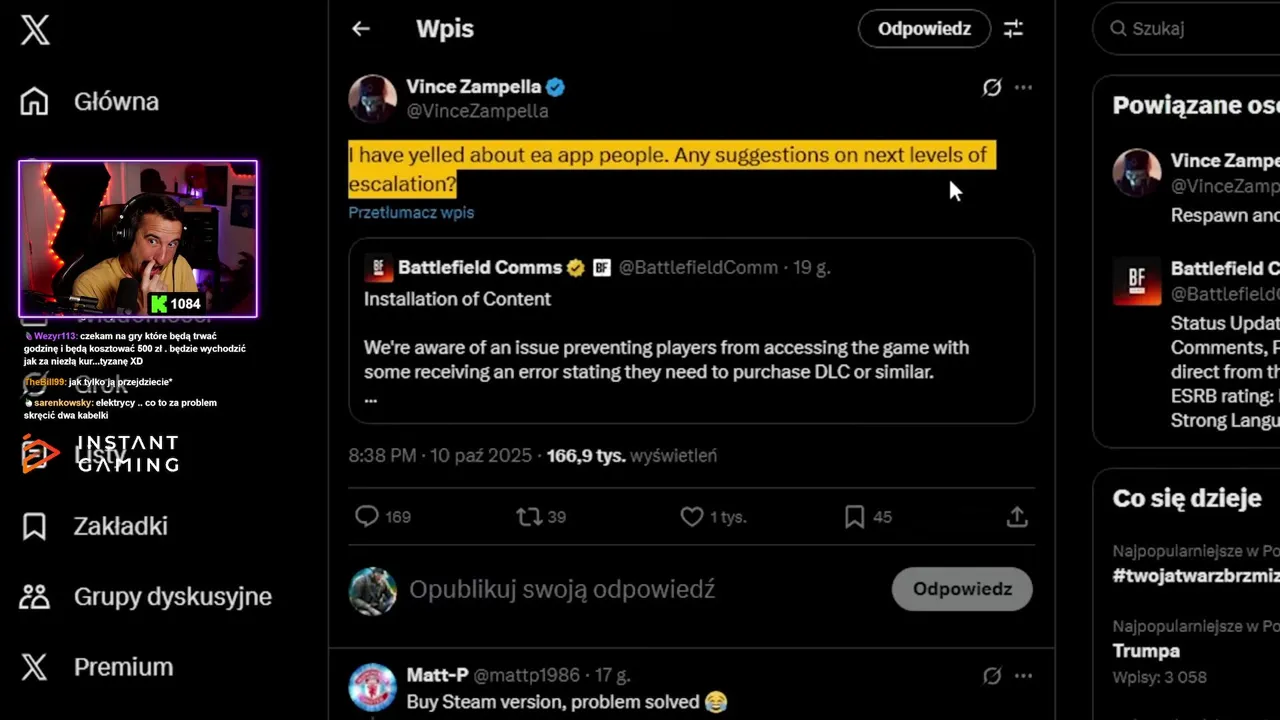Screen dimensions: 1280x720
Task: Click the X logo in the sidebar
Action: point(35,30)
